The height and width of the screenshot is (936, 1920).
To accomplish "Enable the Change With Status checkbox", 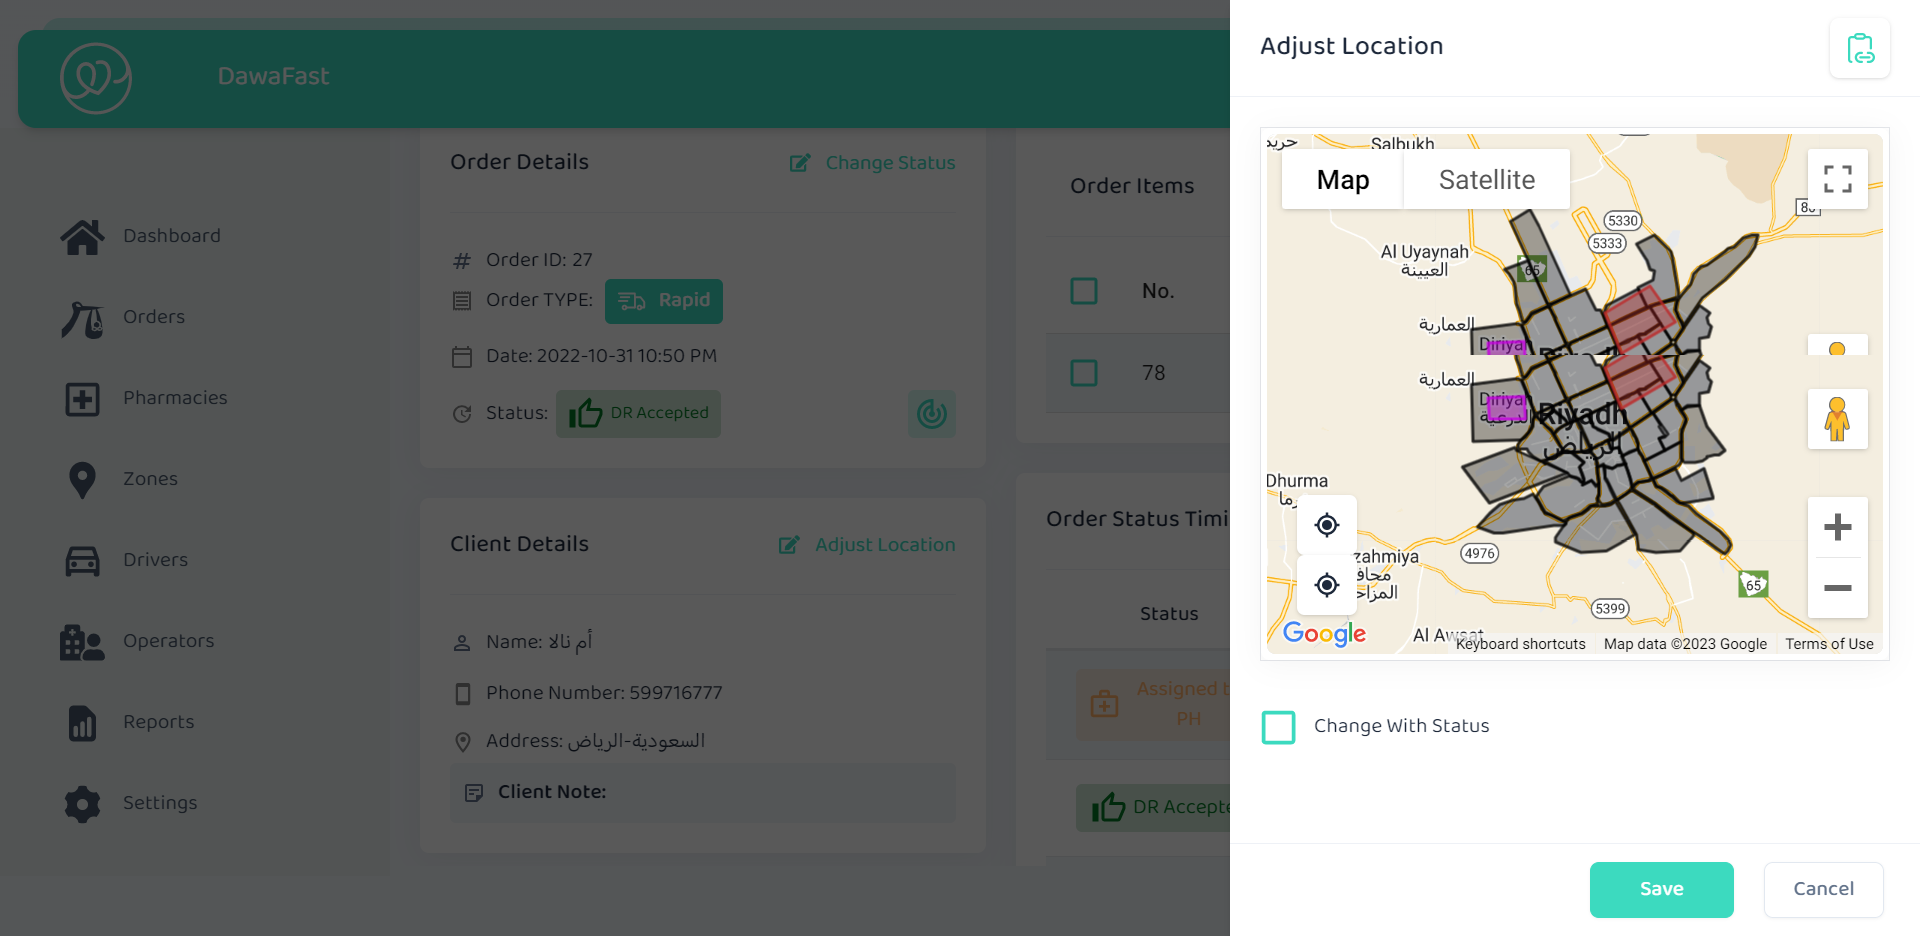I will 1278,727.
